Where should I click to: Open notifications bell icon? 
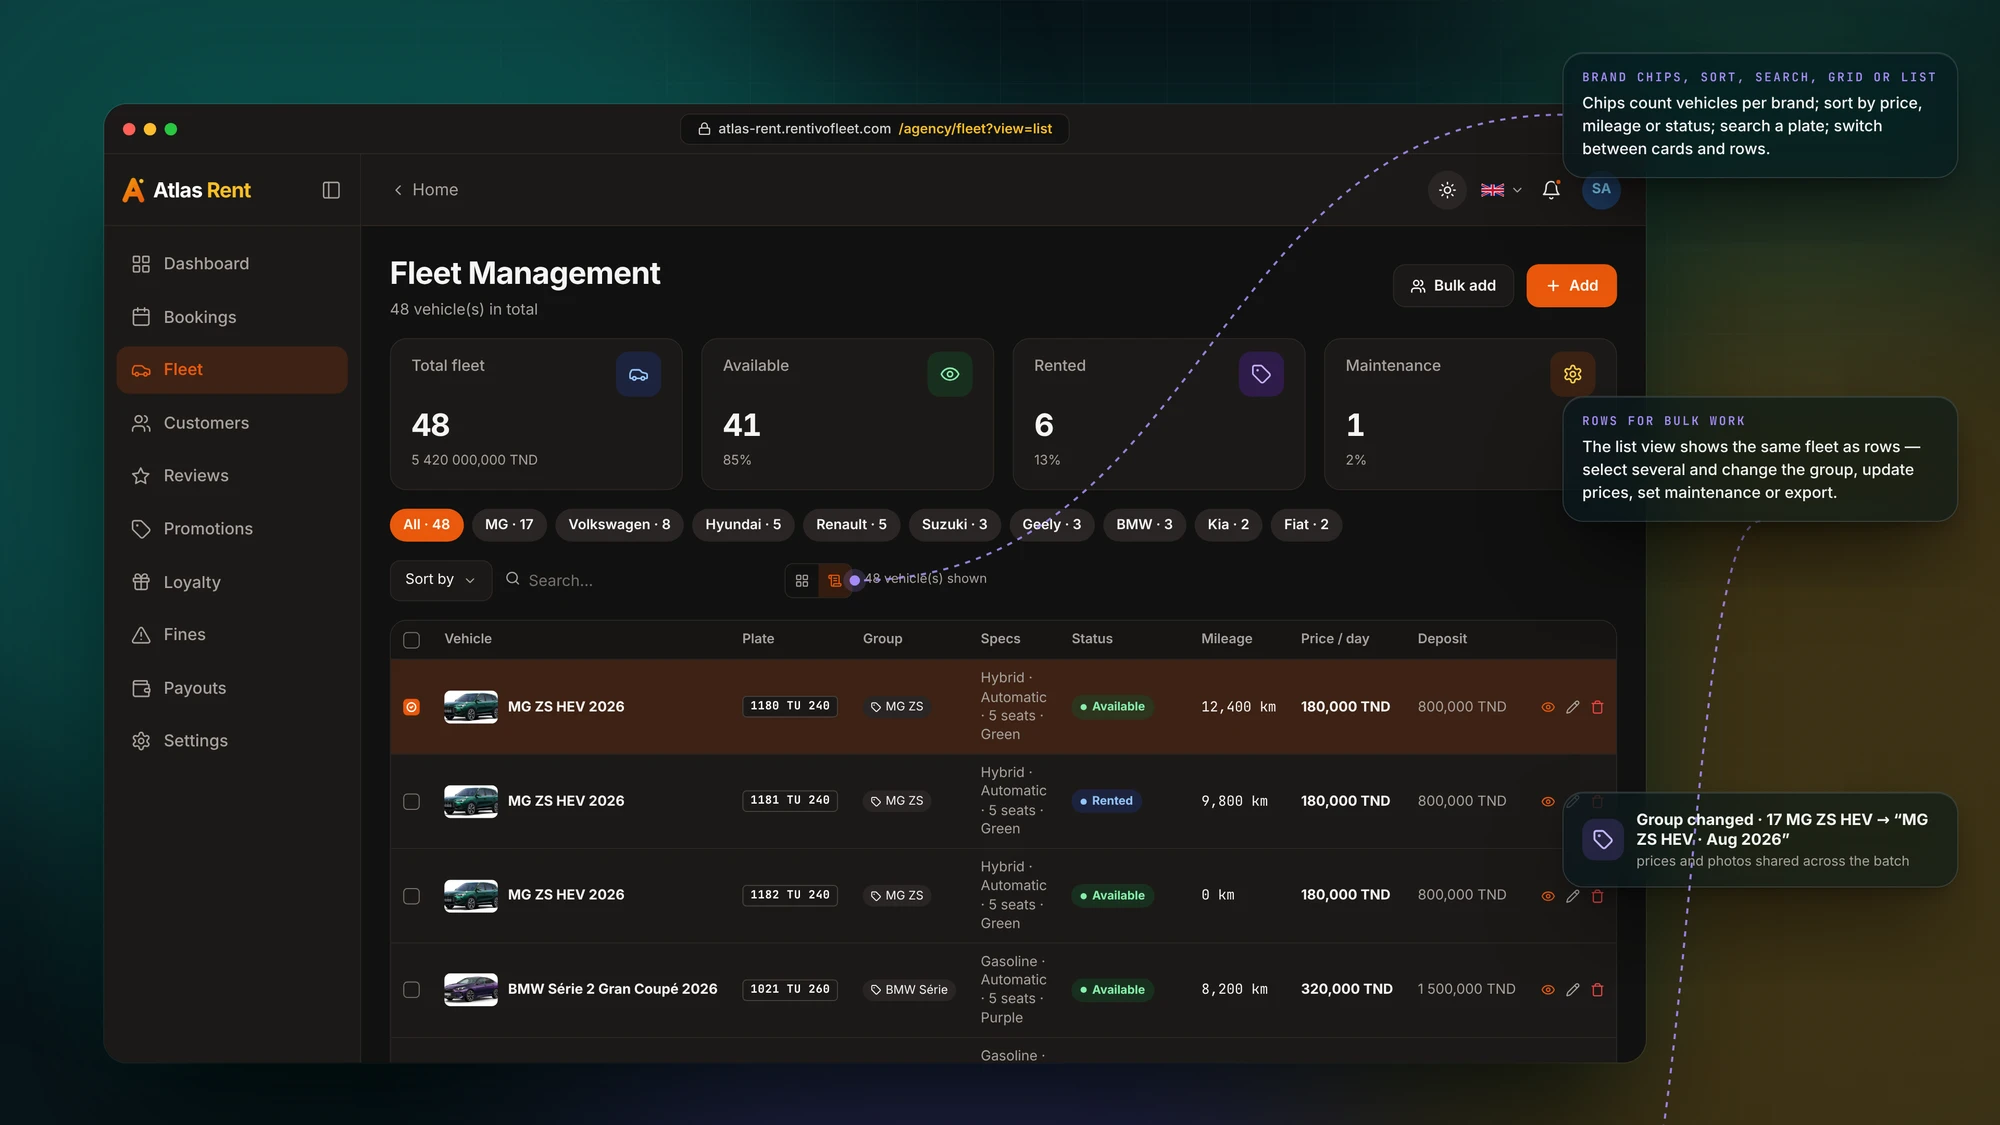click(x=1551, y=190)
